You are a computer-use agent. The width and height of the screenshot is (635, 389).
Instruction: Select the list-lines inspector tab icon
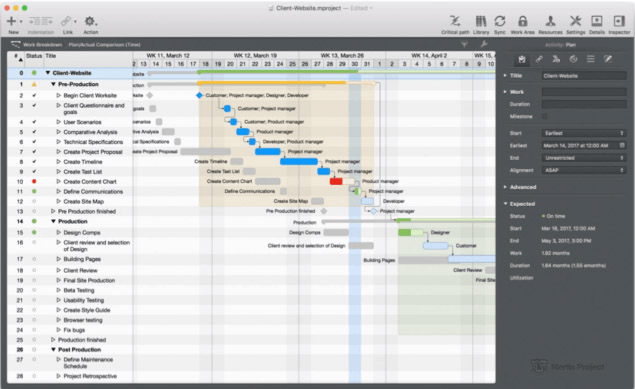tap(590, 59)
